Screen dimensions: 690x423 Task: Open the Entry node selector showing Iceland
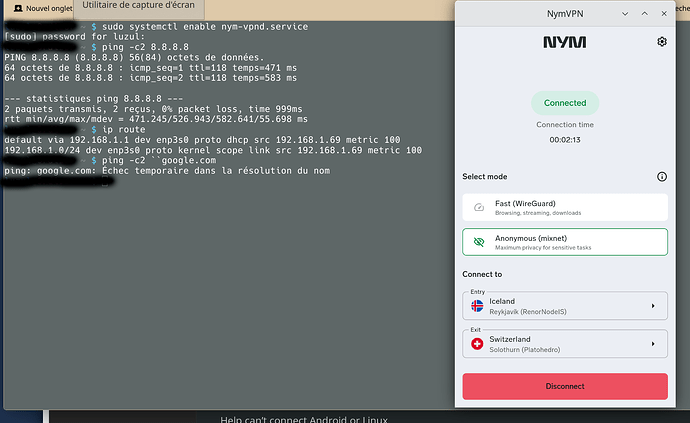tap(565, 305)
